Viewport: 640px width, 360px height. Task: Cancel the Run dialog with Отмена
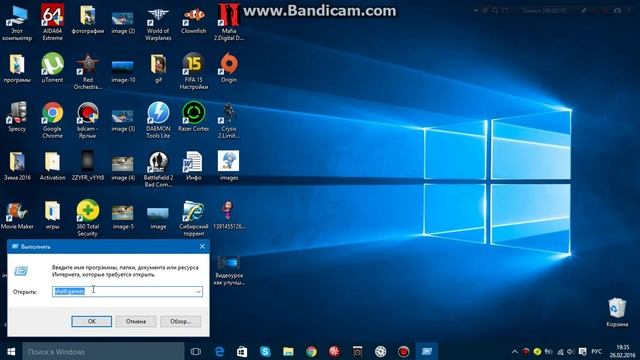click(136, 321)
